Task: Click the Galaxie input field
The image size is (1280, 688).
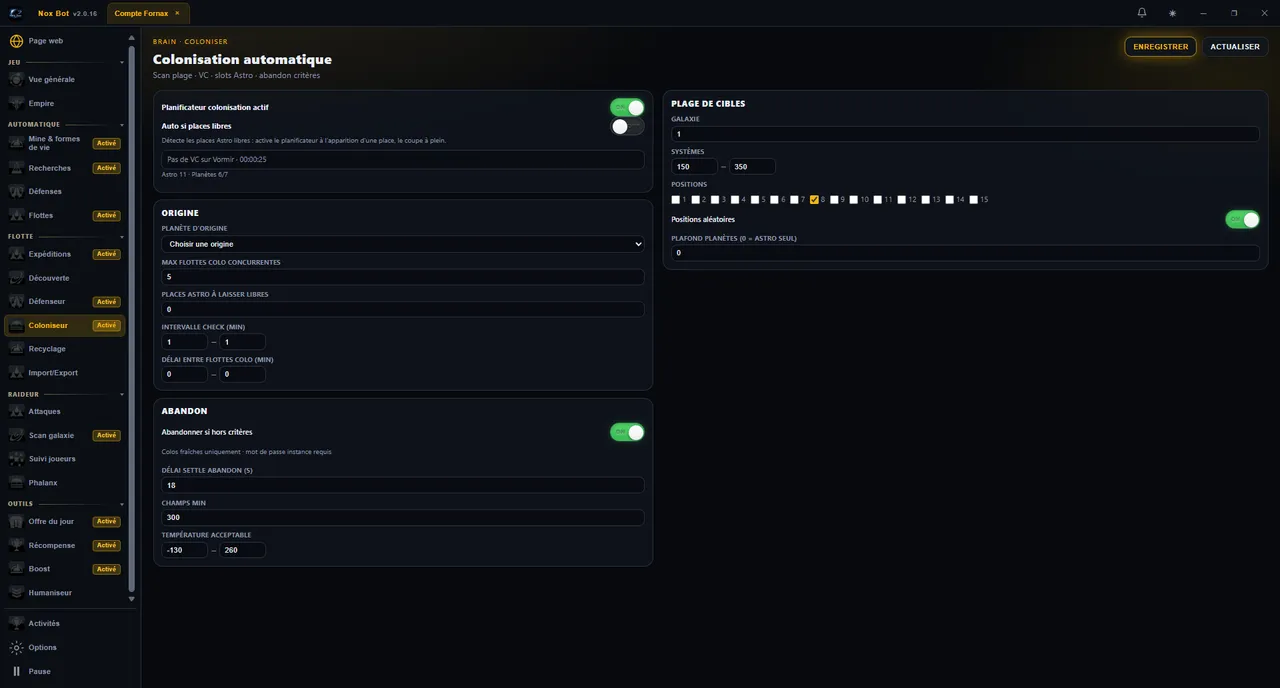Action: (x=965, y=134)
